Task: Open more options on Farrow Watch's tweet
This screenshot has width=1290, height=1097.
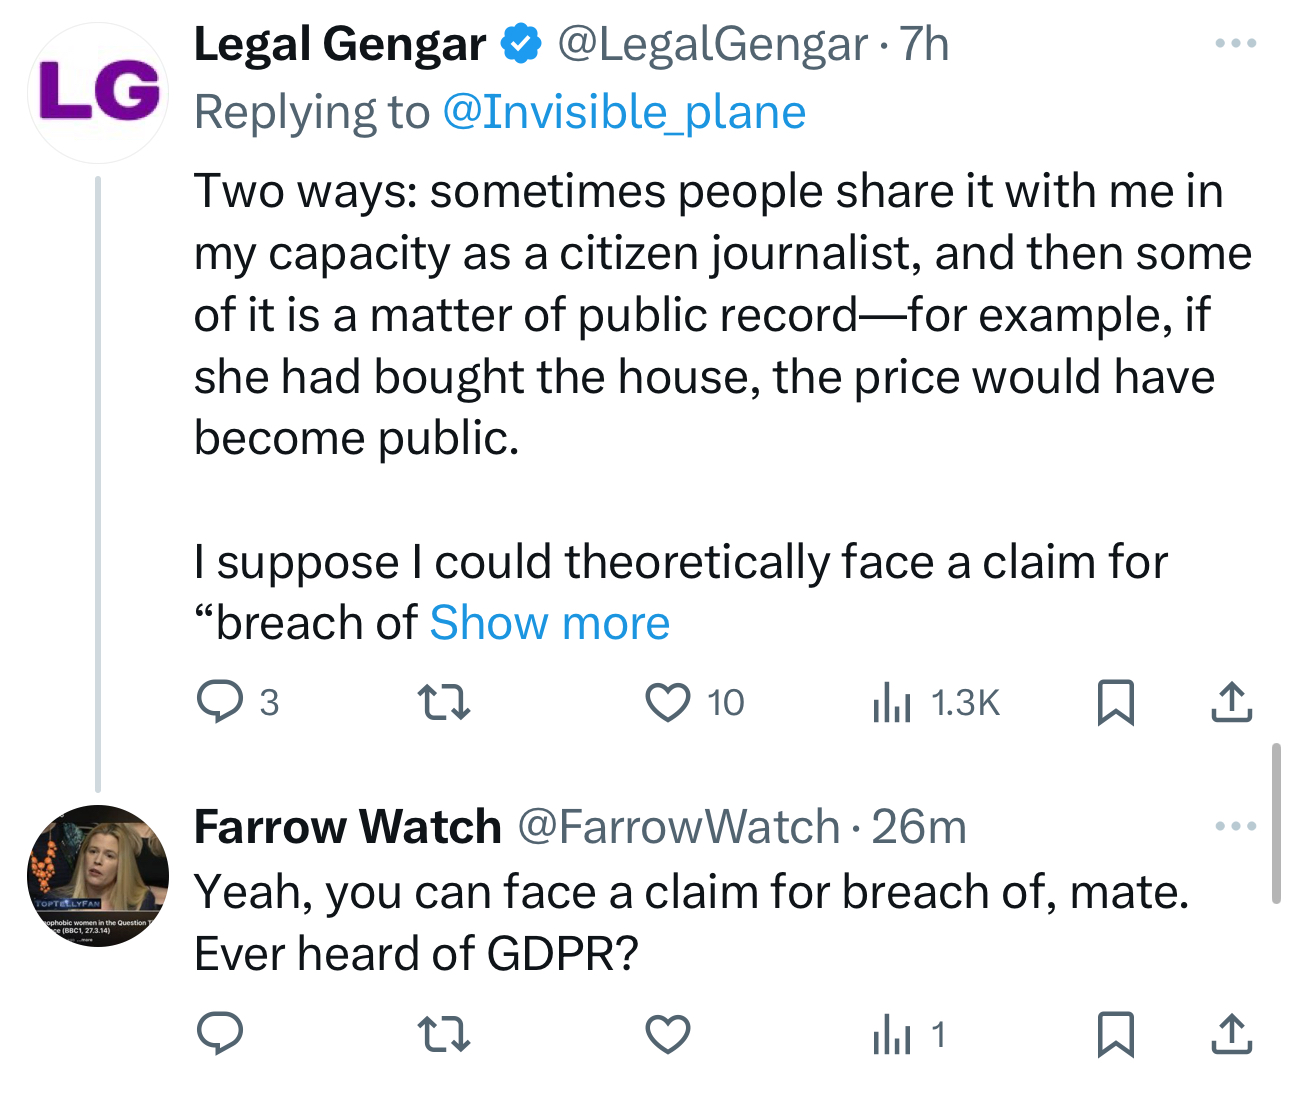Action: (1235, 826)
